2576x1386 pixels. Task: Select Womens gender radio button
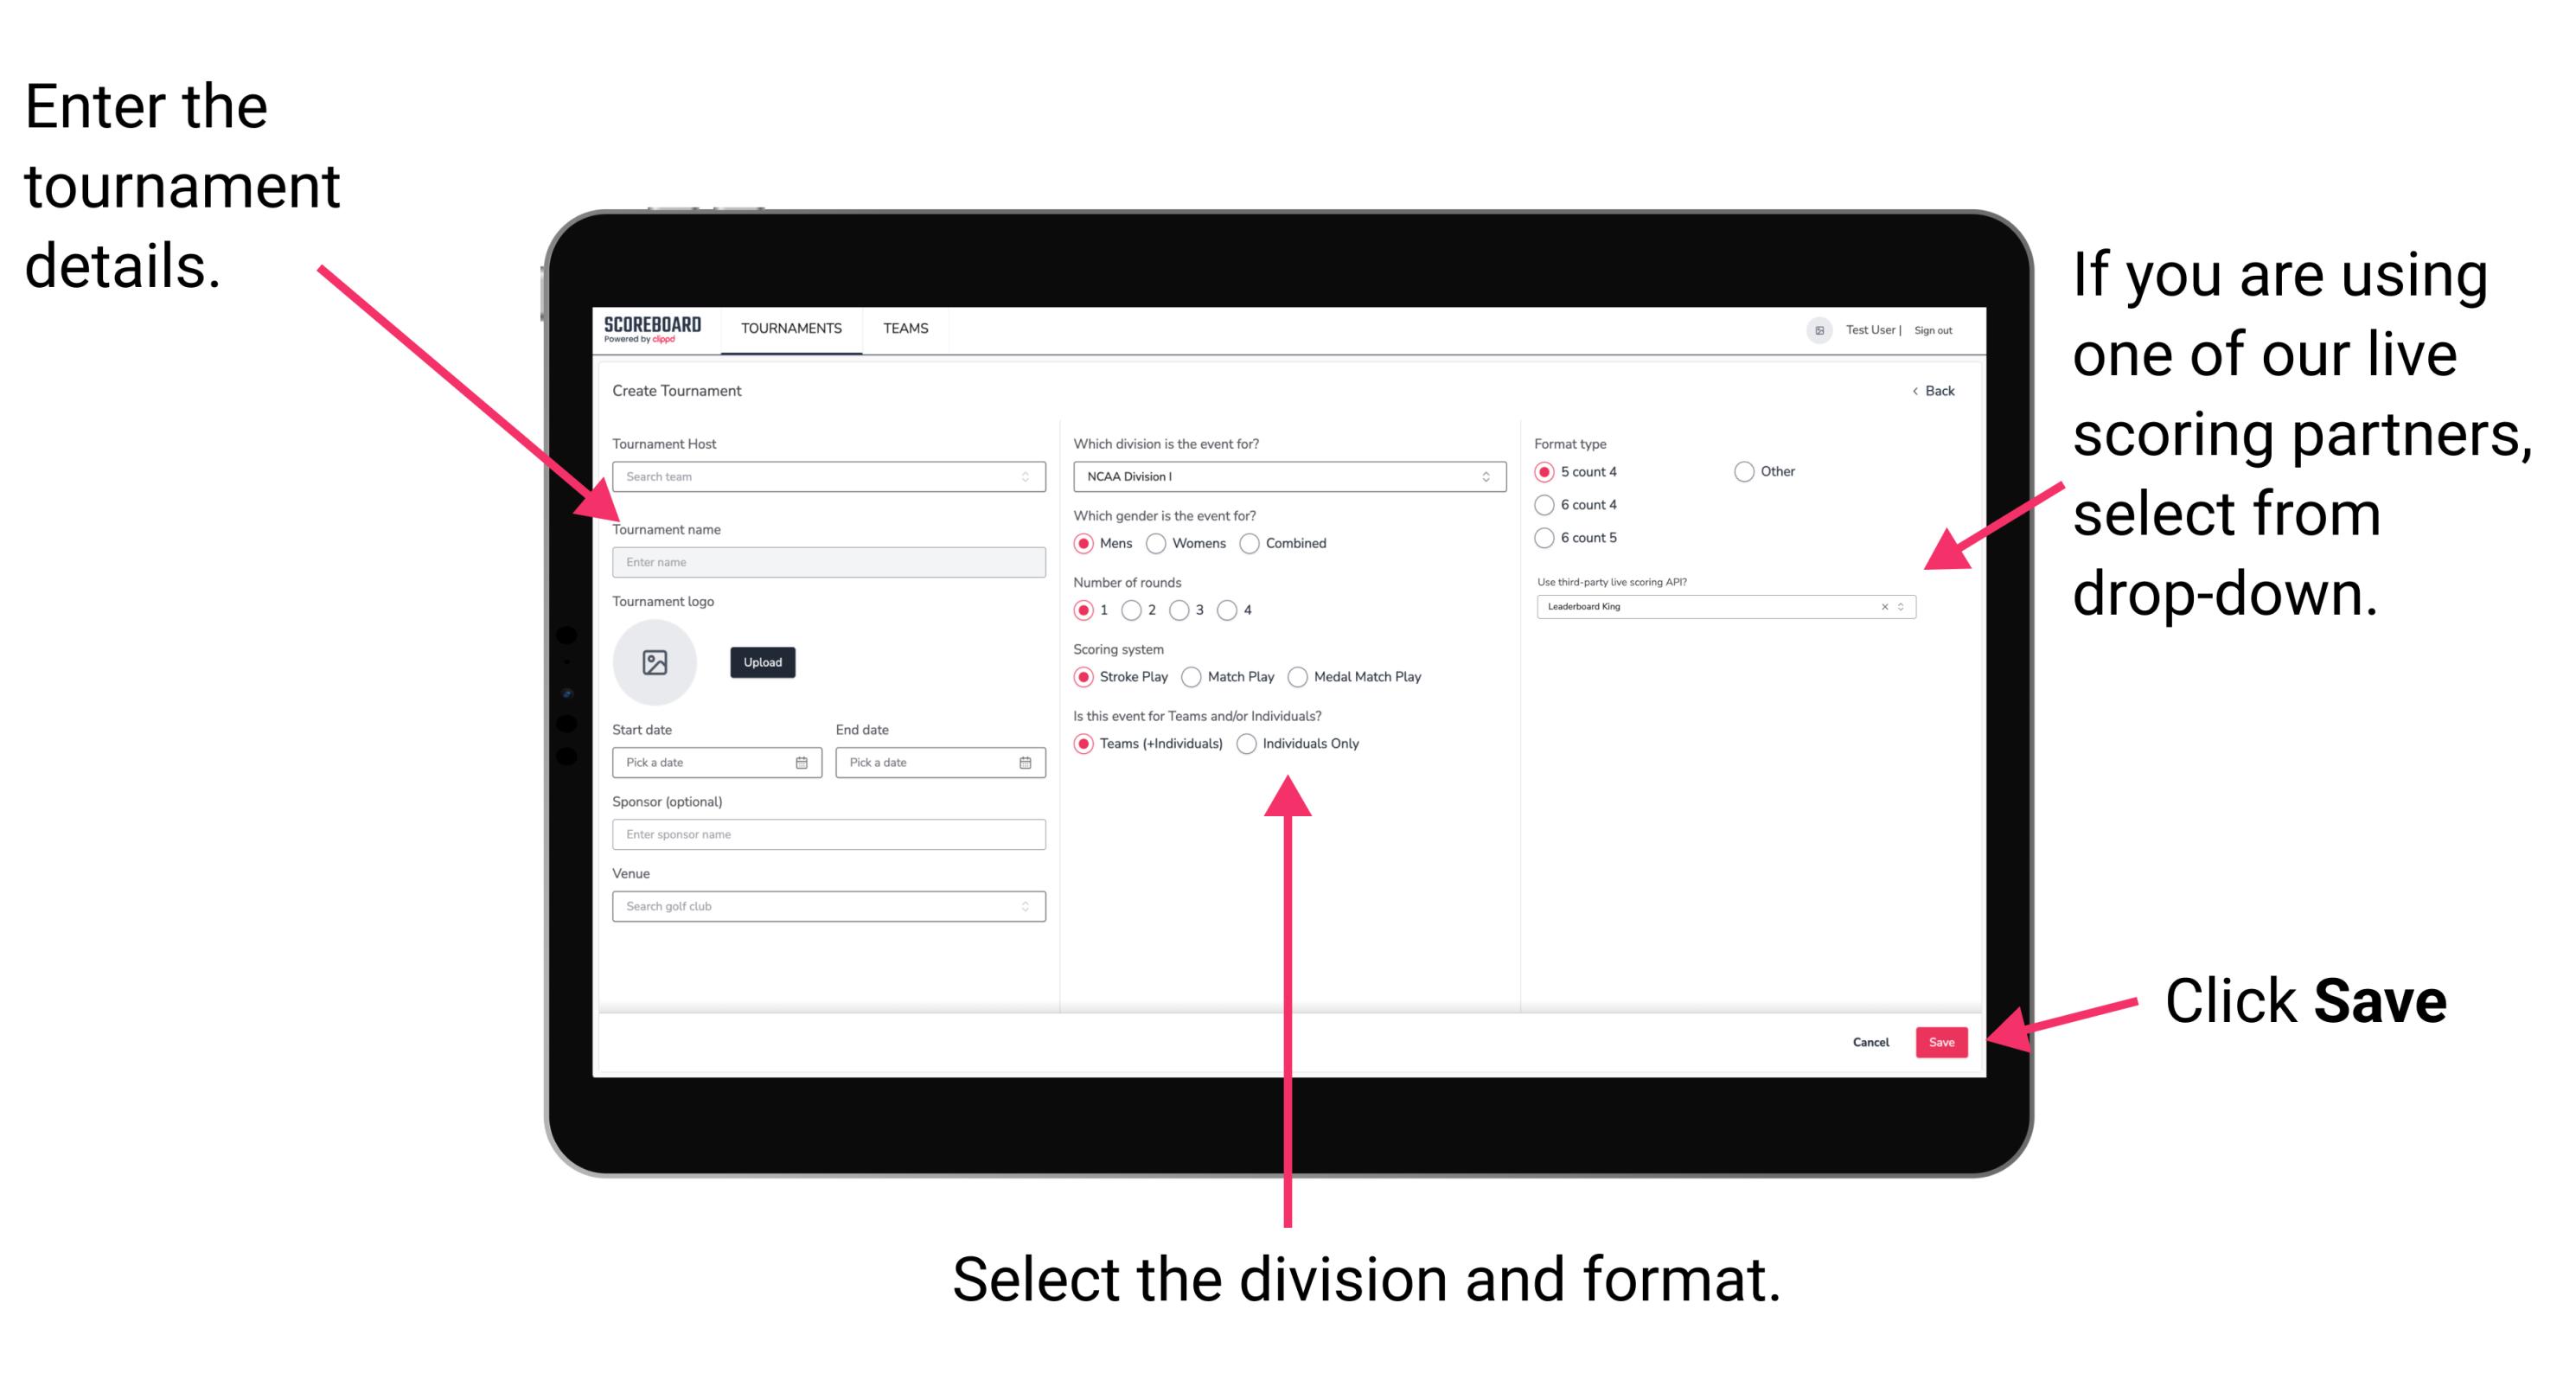(x=1157, y=543)
